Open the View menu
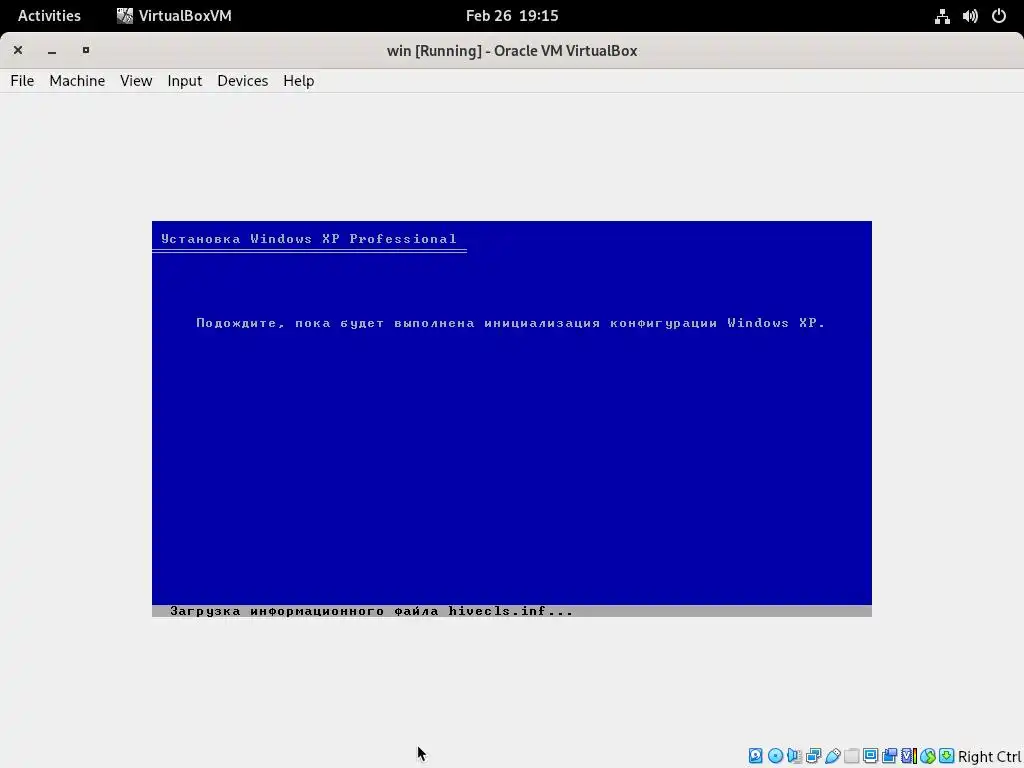The image size is (1024, 768). 136,80
